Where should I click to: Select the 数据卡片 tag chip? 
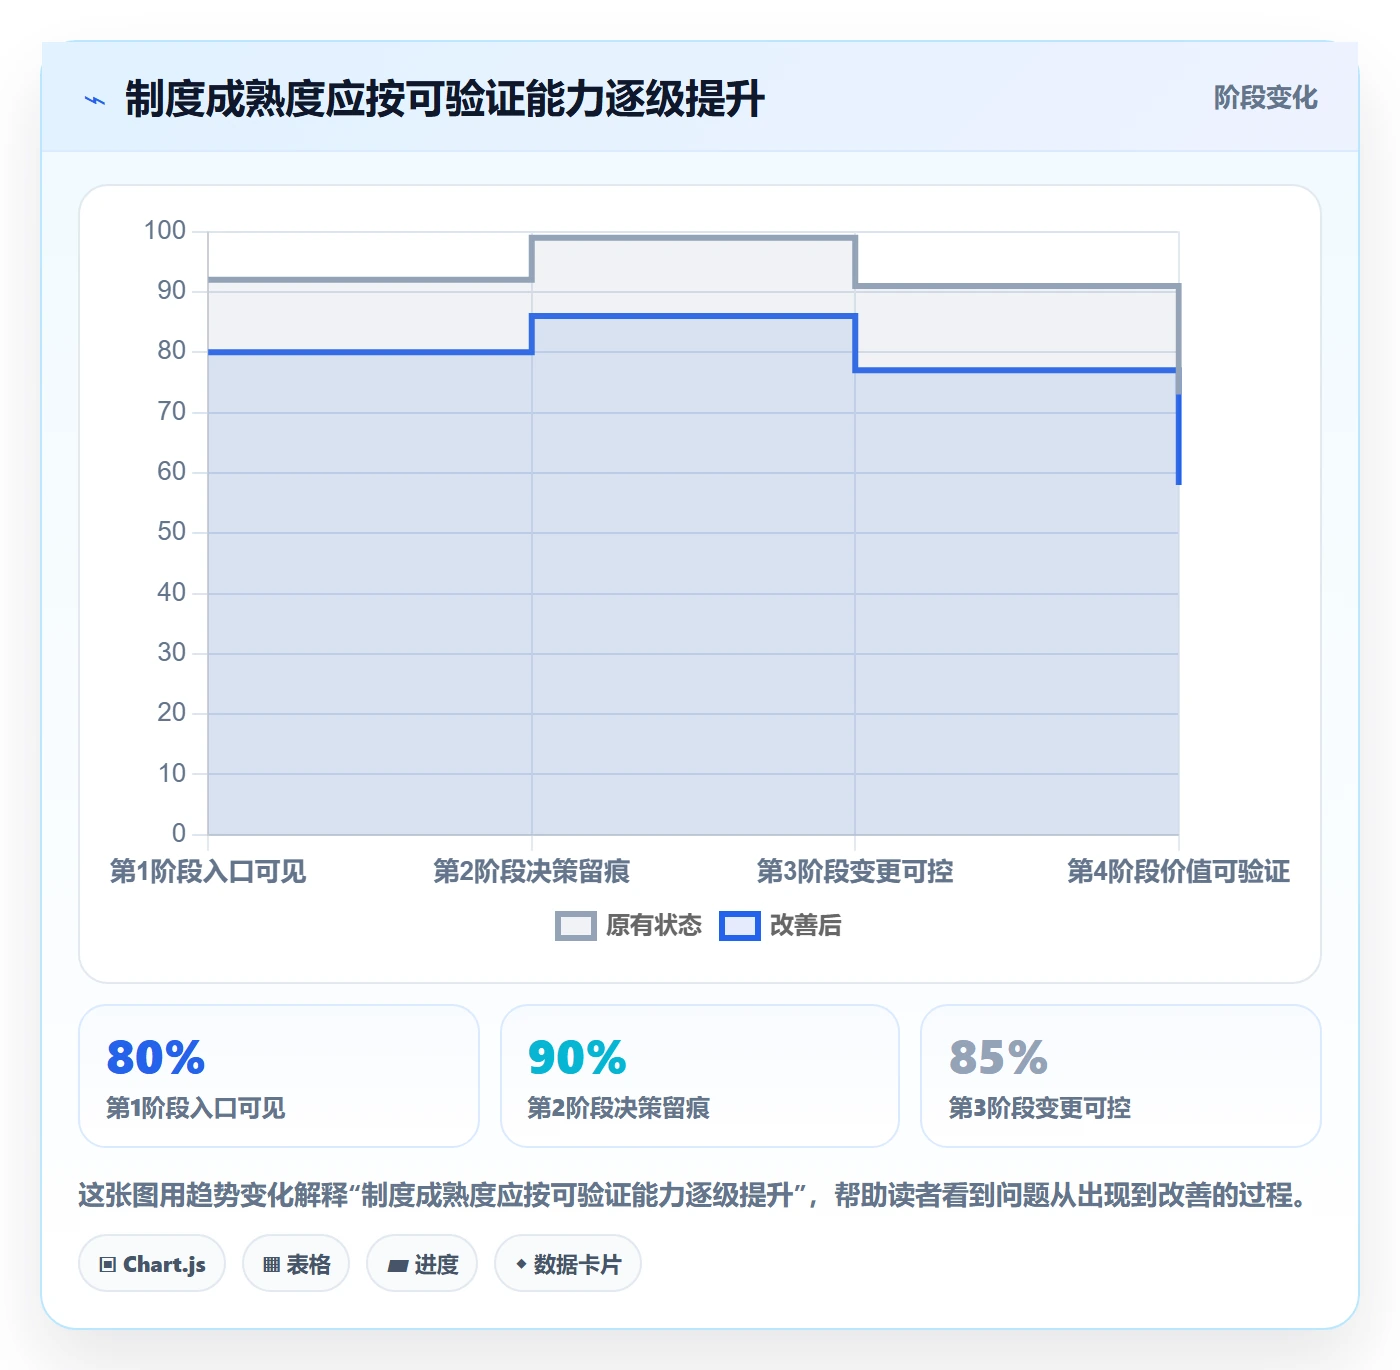click(x=568, y=1264)
